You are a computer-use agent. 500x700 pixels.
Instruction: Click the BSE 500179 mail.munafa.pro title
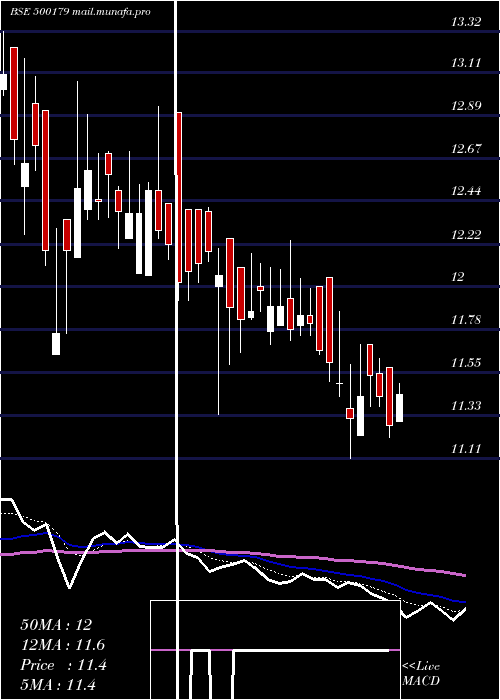point(80,12)
